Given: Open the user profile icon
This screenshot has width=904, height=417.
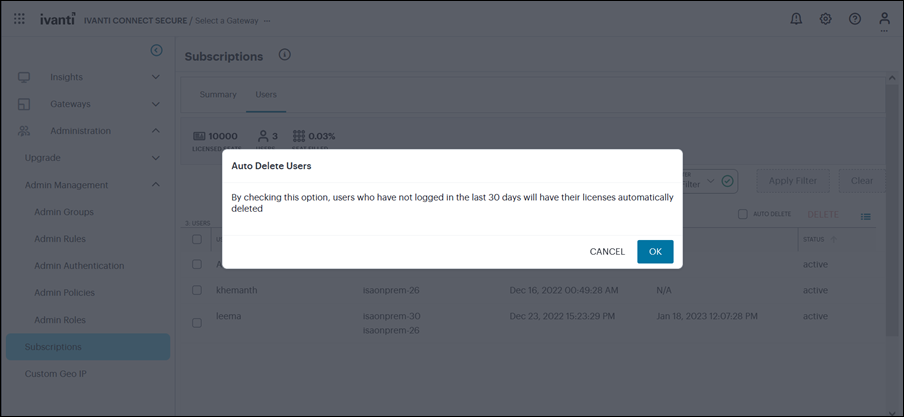Looking at the screenshot, I should coord(884,19).
